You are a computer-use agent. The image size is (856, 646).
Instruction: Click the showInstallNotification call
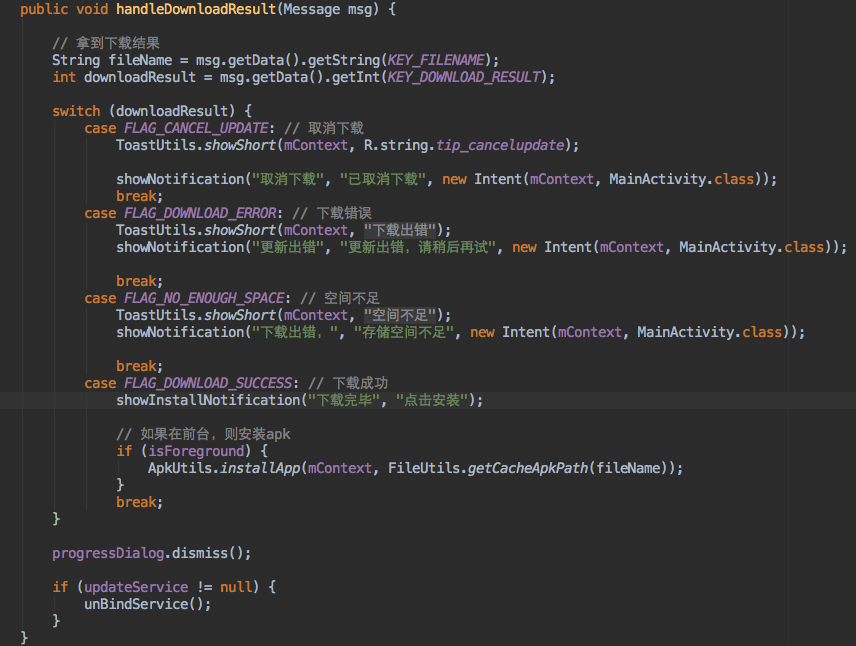tap(208, 400)
